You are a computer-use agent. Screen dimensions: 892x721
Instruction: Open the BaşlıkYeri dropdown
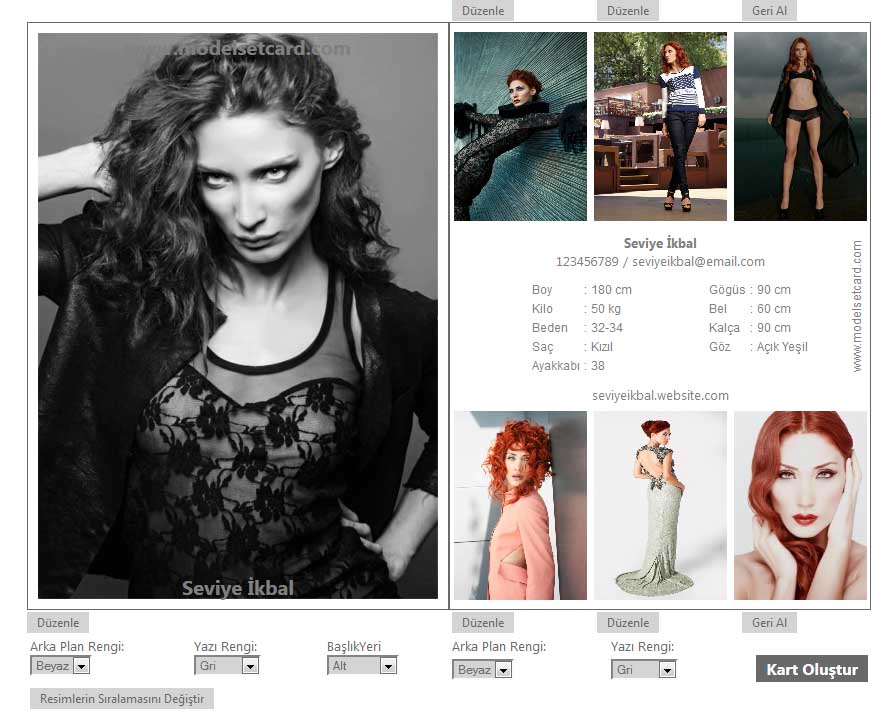[362, 666]
